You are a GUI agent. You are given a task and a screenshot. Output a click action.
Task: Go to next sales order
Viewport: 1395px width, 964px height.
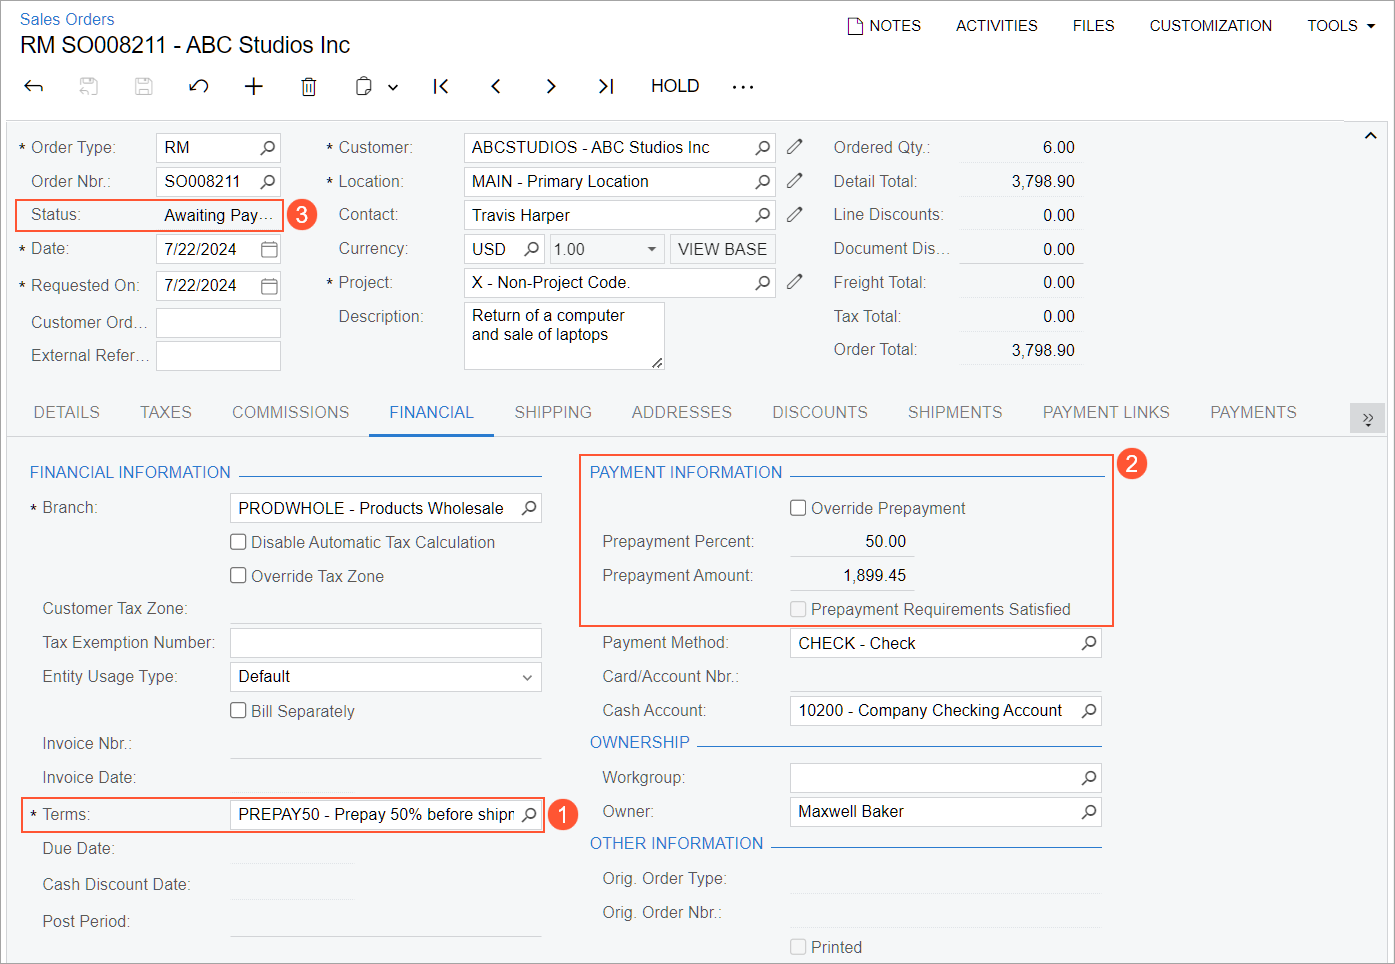click(x=551, y=87)
